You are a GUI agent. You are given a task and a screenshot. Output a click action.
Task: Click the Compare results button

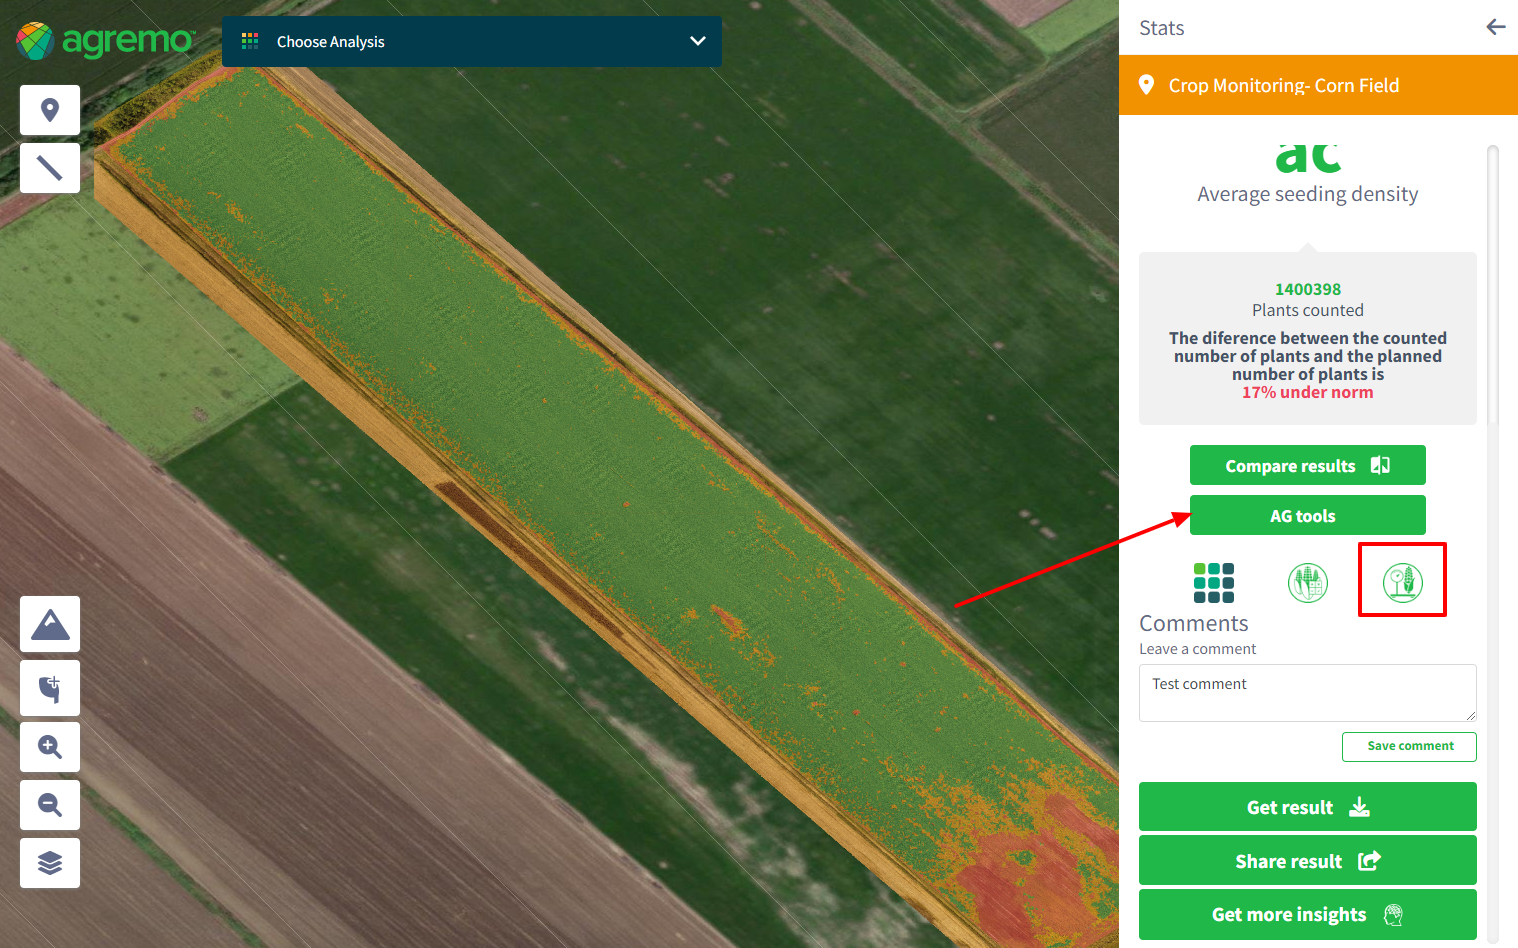[x=1307, y=466]
